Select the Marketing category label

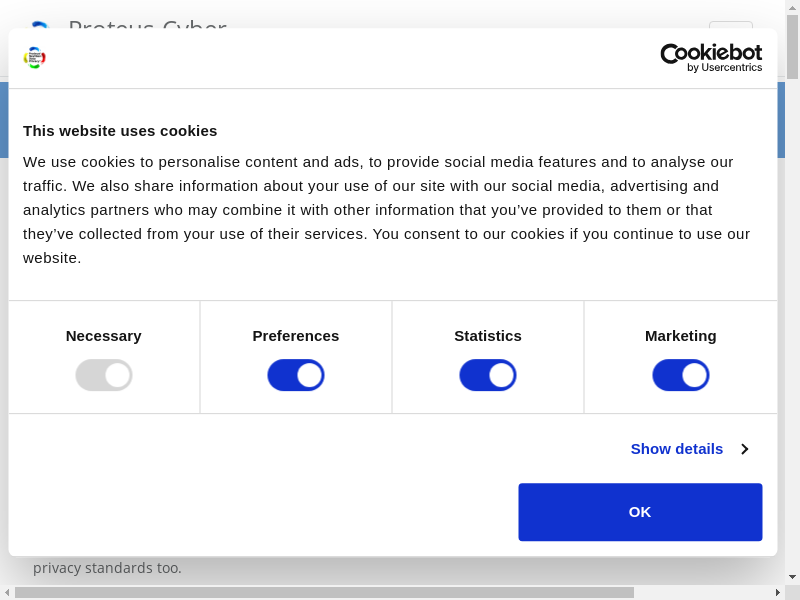(x=680, y=336)
